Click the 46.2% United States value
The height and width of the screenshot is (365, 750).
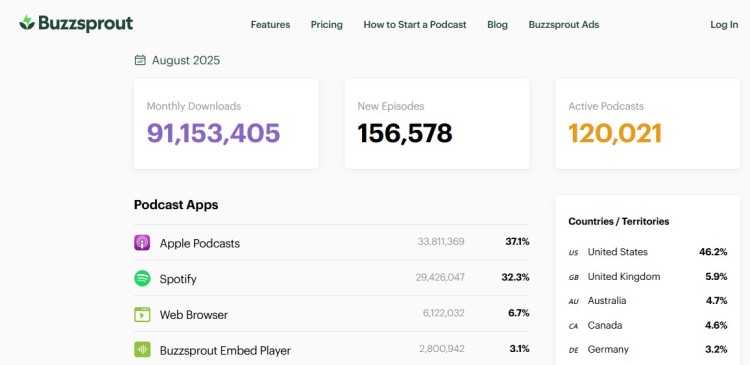point(713,252)
